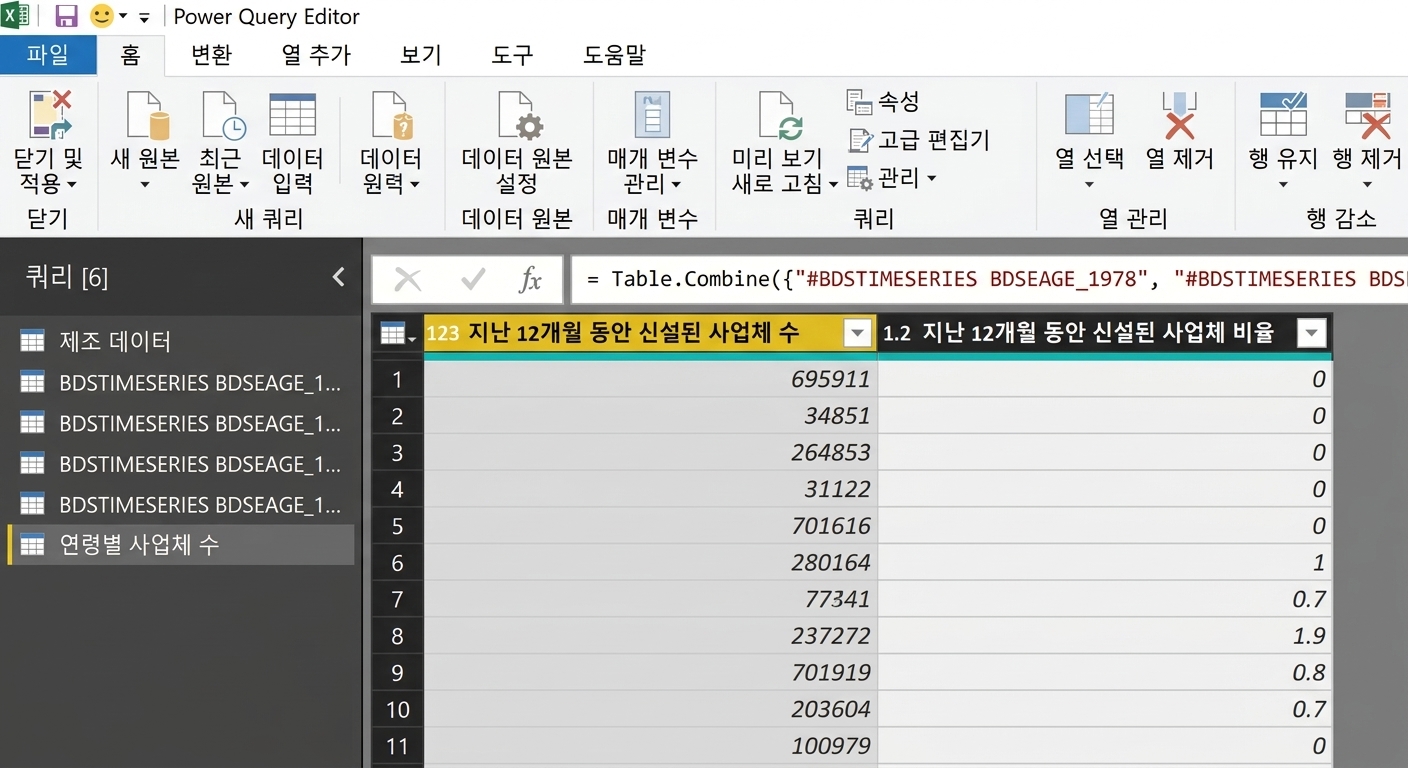Open 데이터 원본 설정
1408x768 pixels.
(x=517, y=142)
